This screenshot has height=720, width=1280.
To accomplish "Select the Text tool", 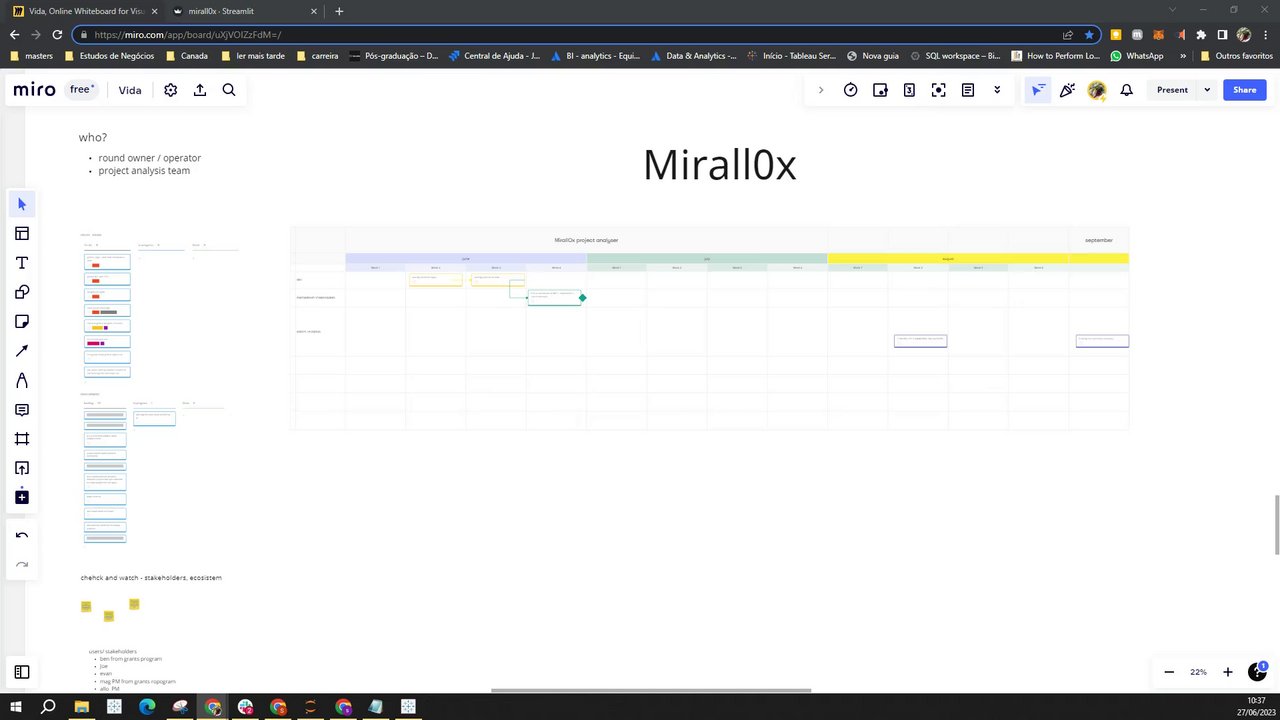I will (22, 263).
